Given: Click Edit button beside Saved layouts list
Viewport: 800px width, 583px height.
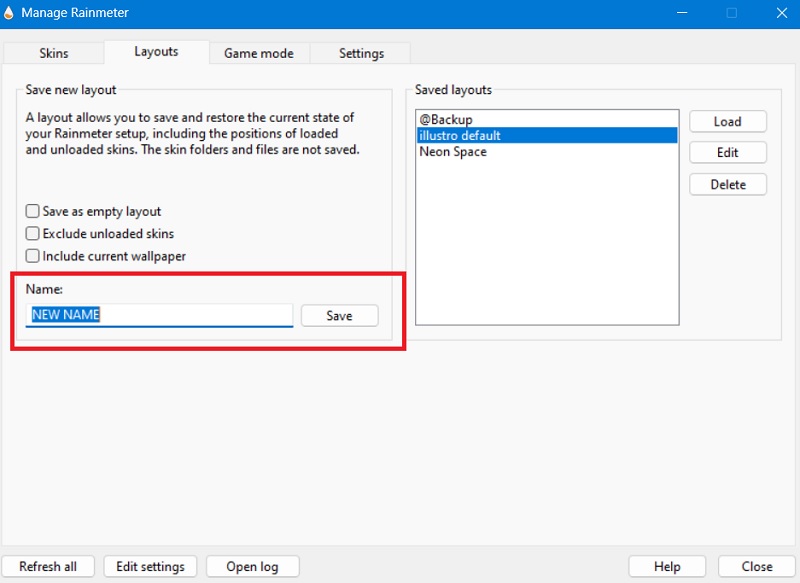Looking at the screenshot, I should [727, 153].
